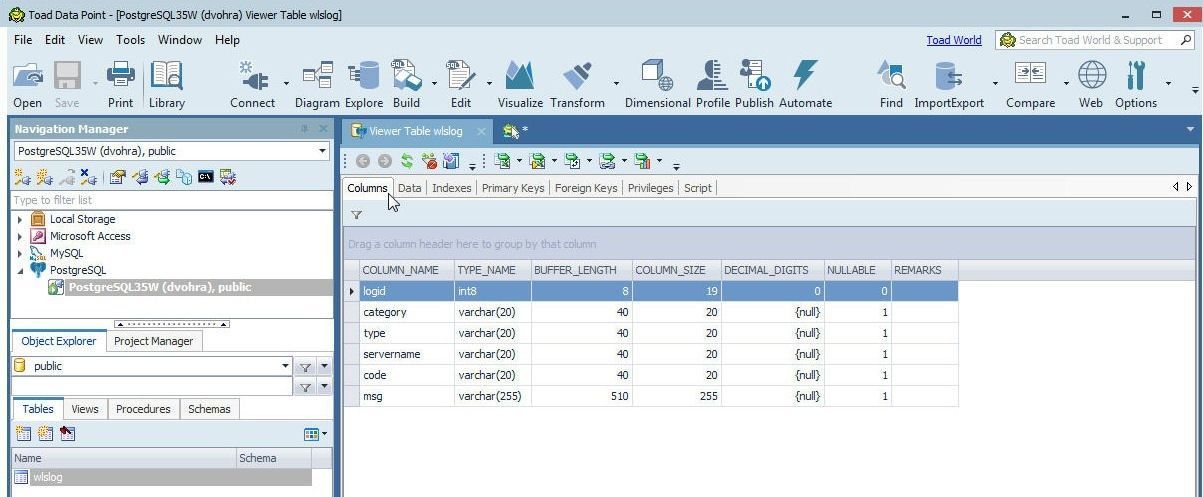Screen dimensions: 1203x497
Task: Switch to the Procedures tab
Action: [x=143, y=409]
